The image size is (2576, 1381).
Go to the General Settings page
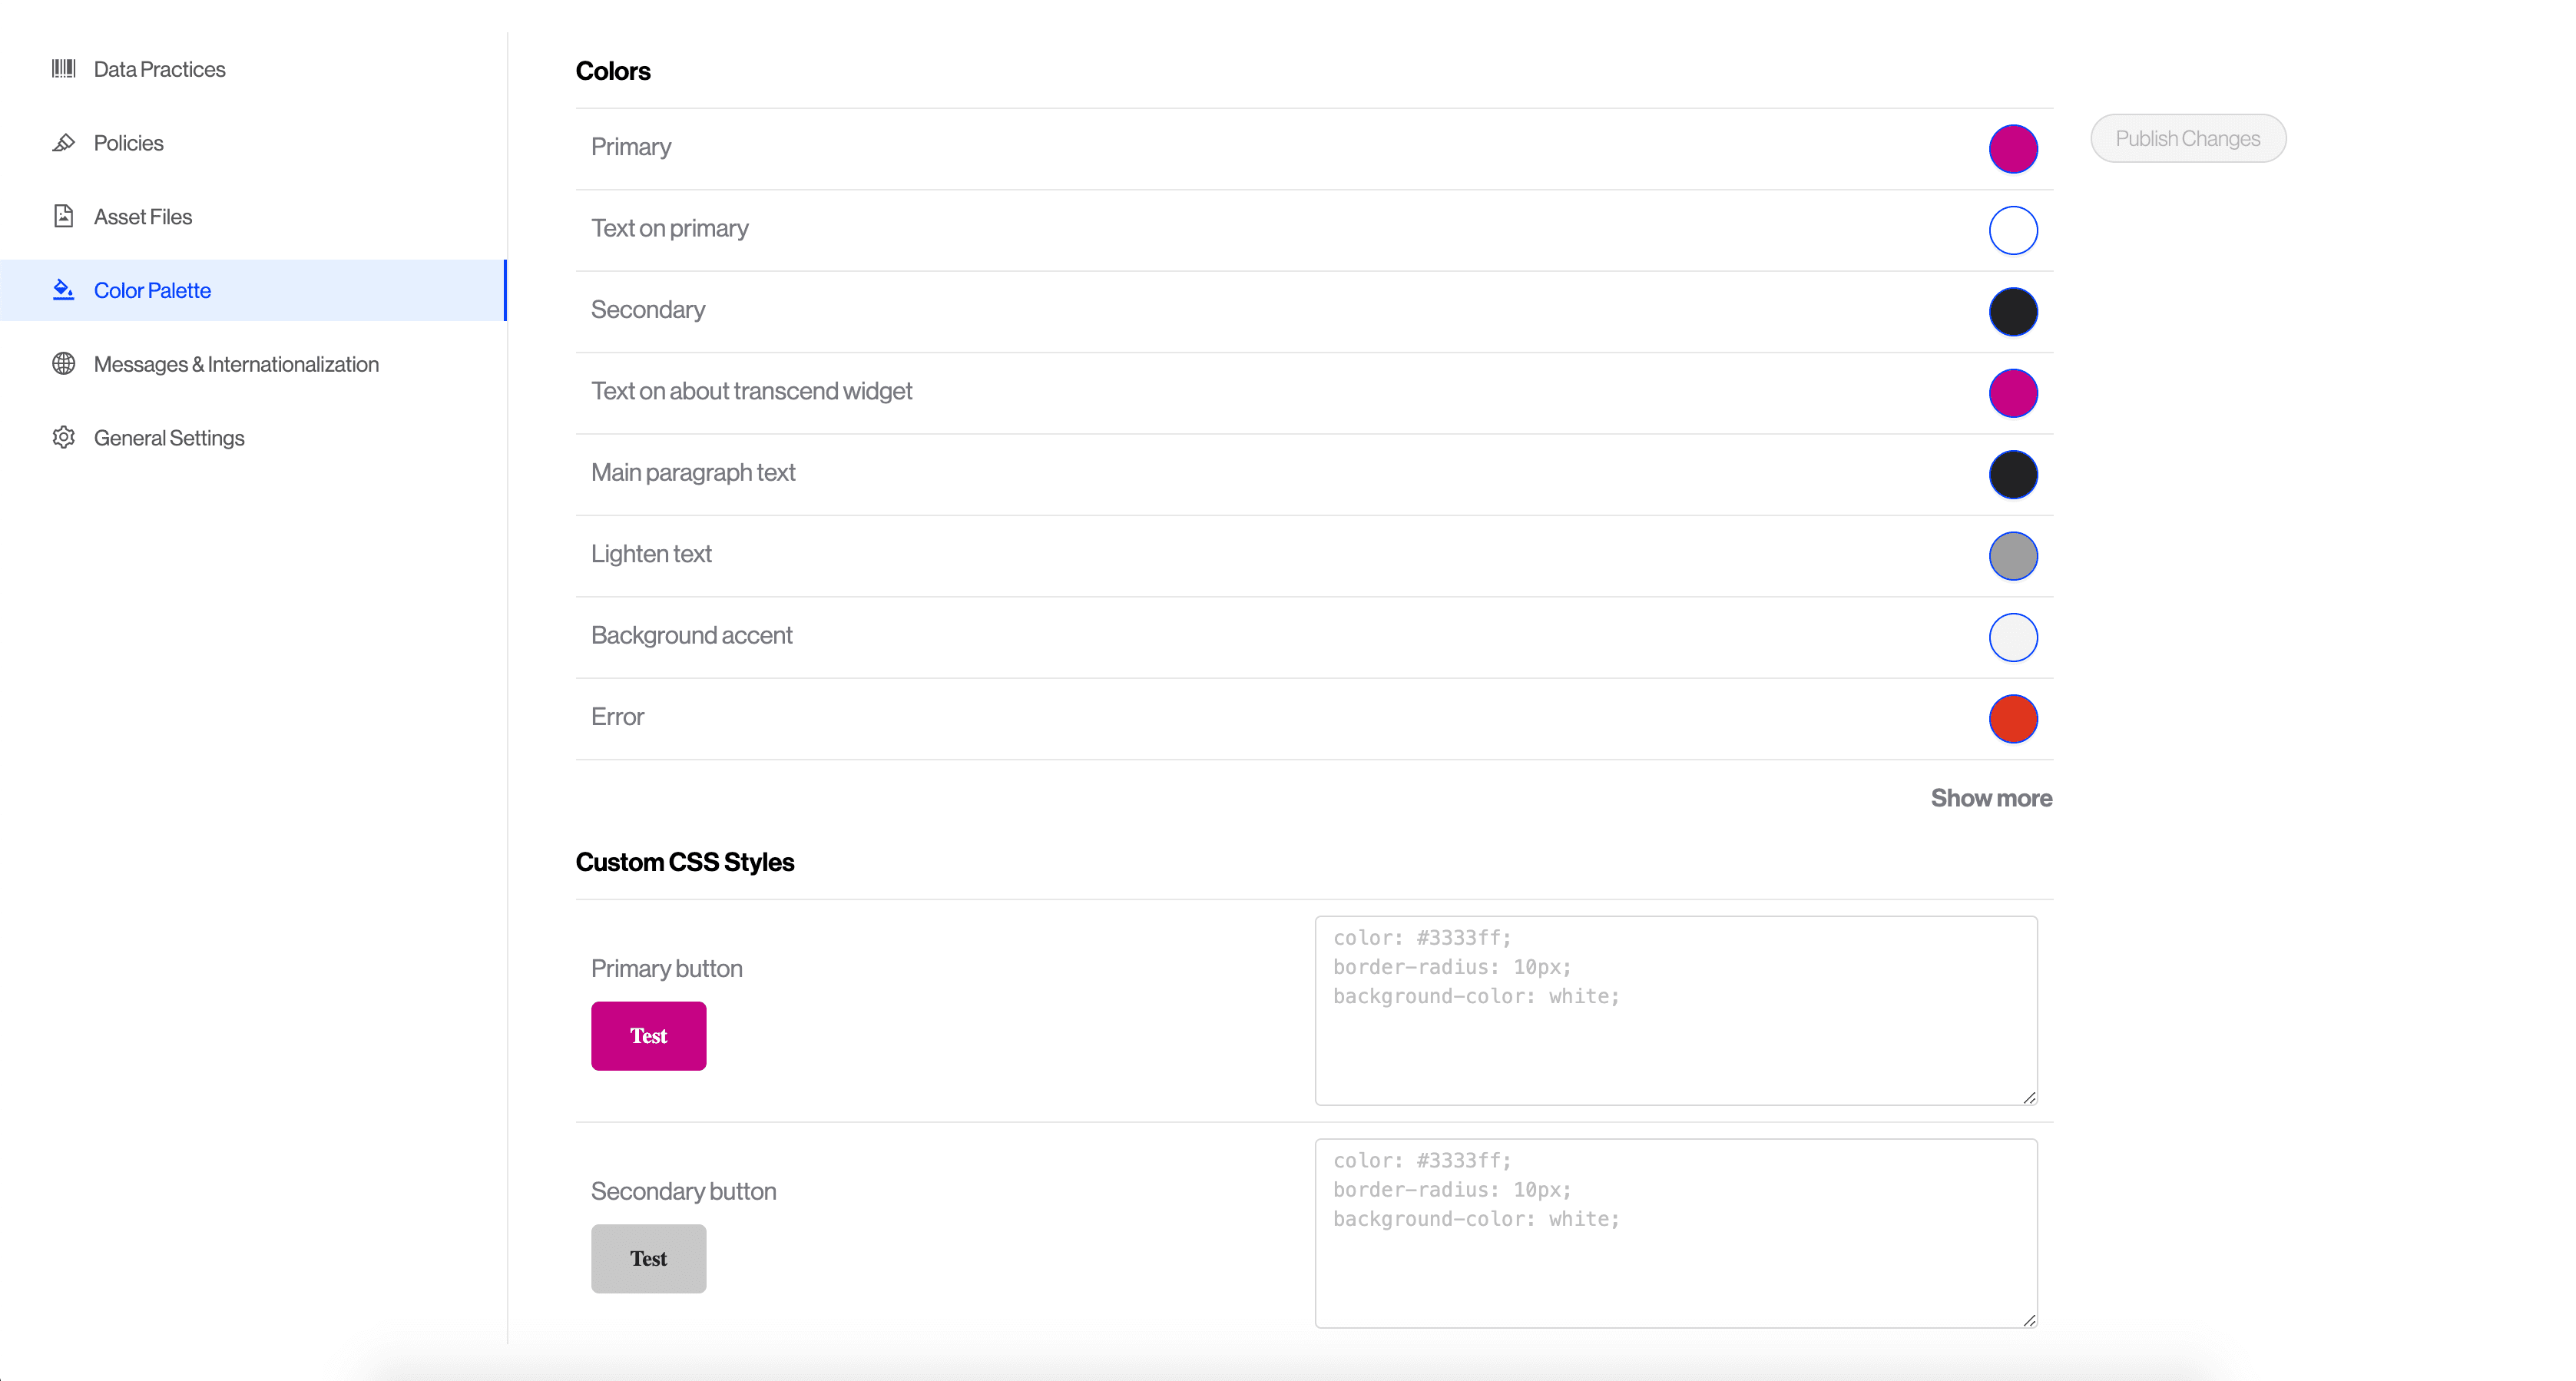169,438
